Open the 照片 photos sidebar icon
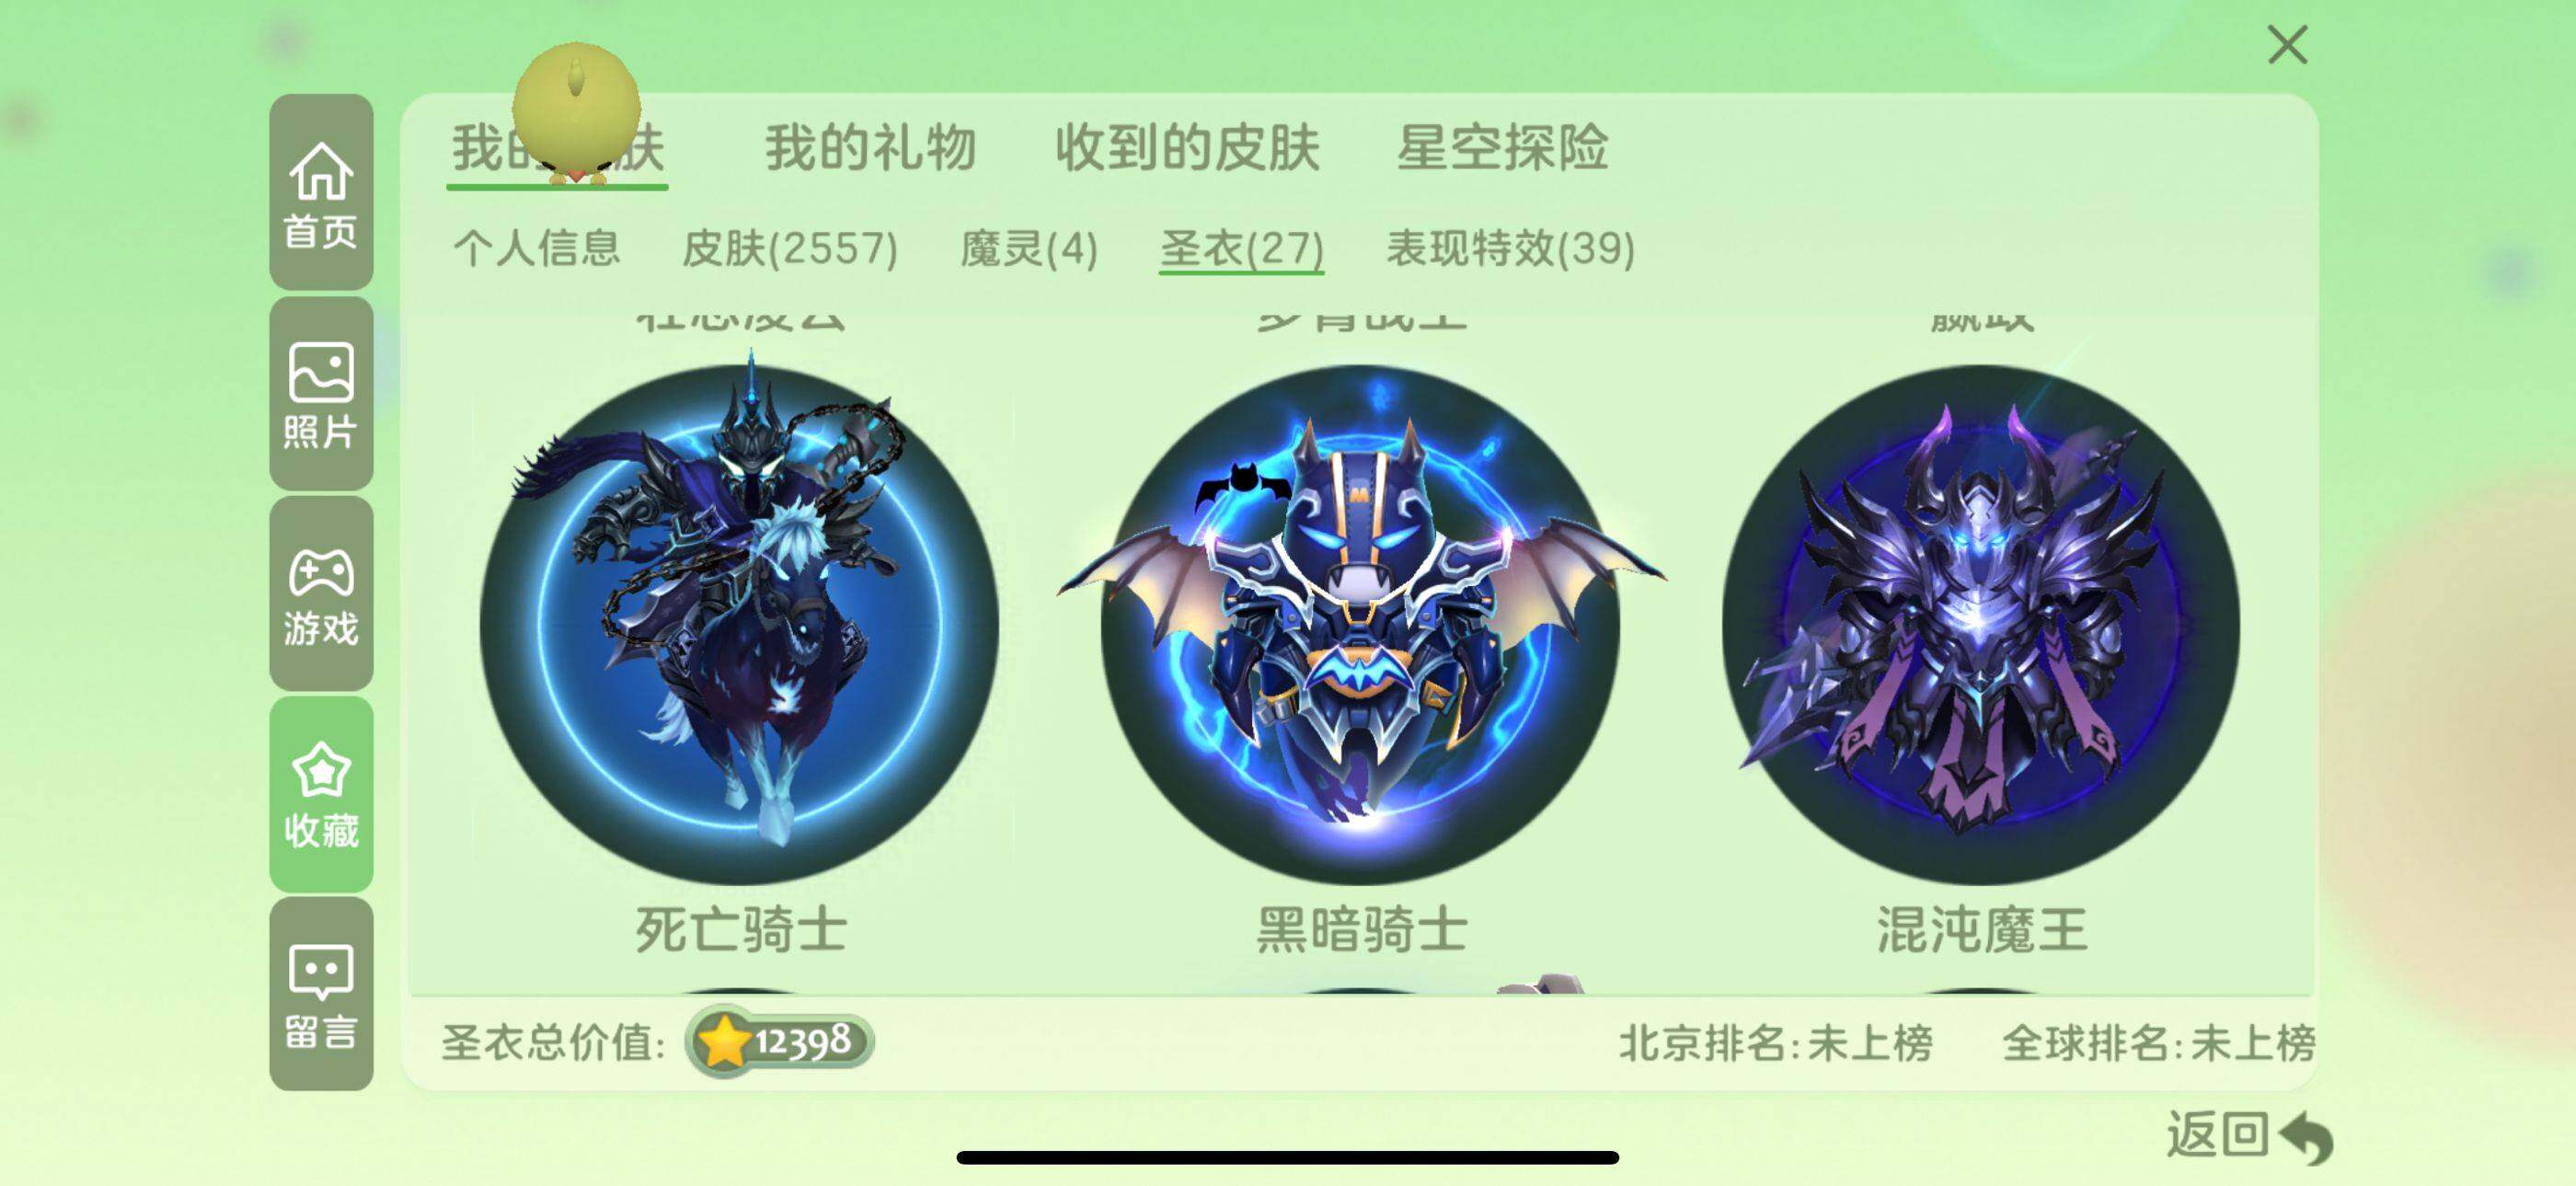2576x1186 pixels. [321, 393]
